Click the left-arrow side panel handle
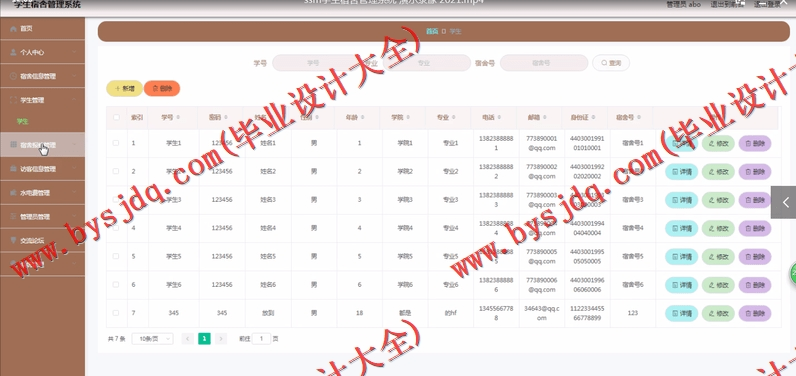The image size is (796, 376). (x=784, y=202)
